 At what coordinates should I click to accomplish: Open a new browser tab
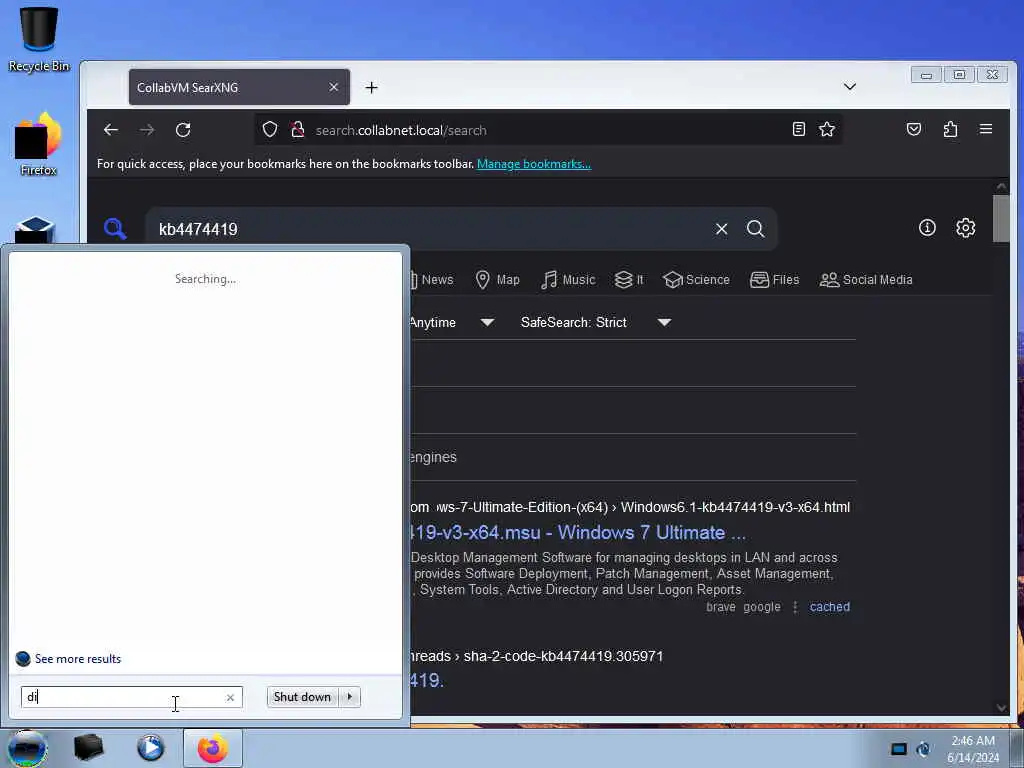(x=372, y=88)
